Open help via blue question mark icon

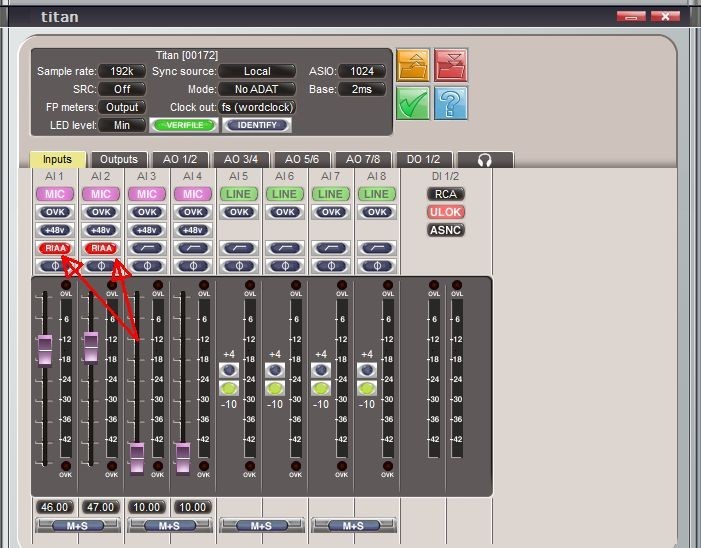tap(451, 103)
